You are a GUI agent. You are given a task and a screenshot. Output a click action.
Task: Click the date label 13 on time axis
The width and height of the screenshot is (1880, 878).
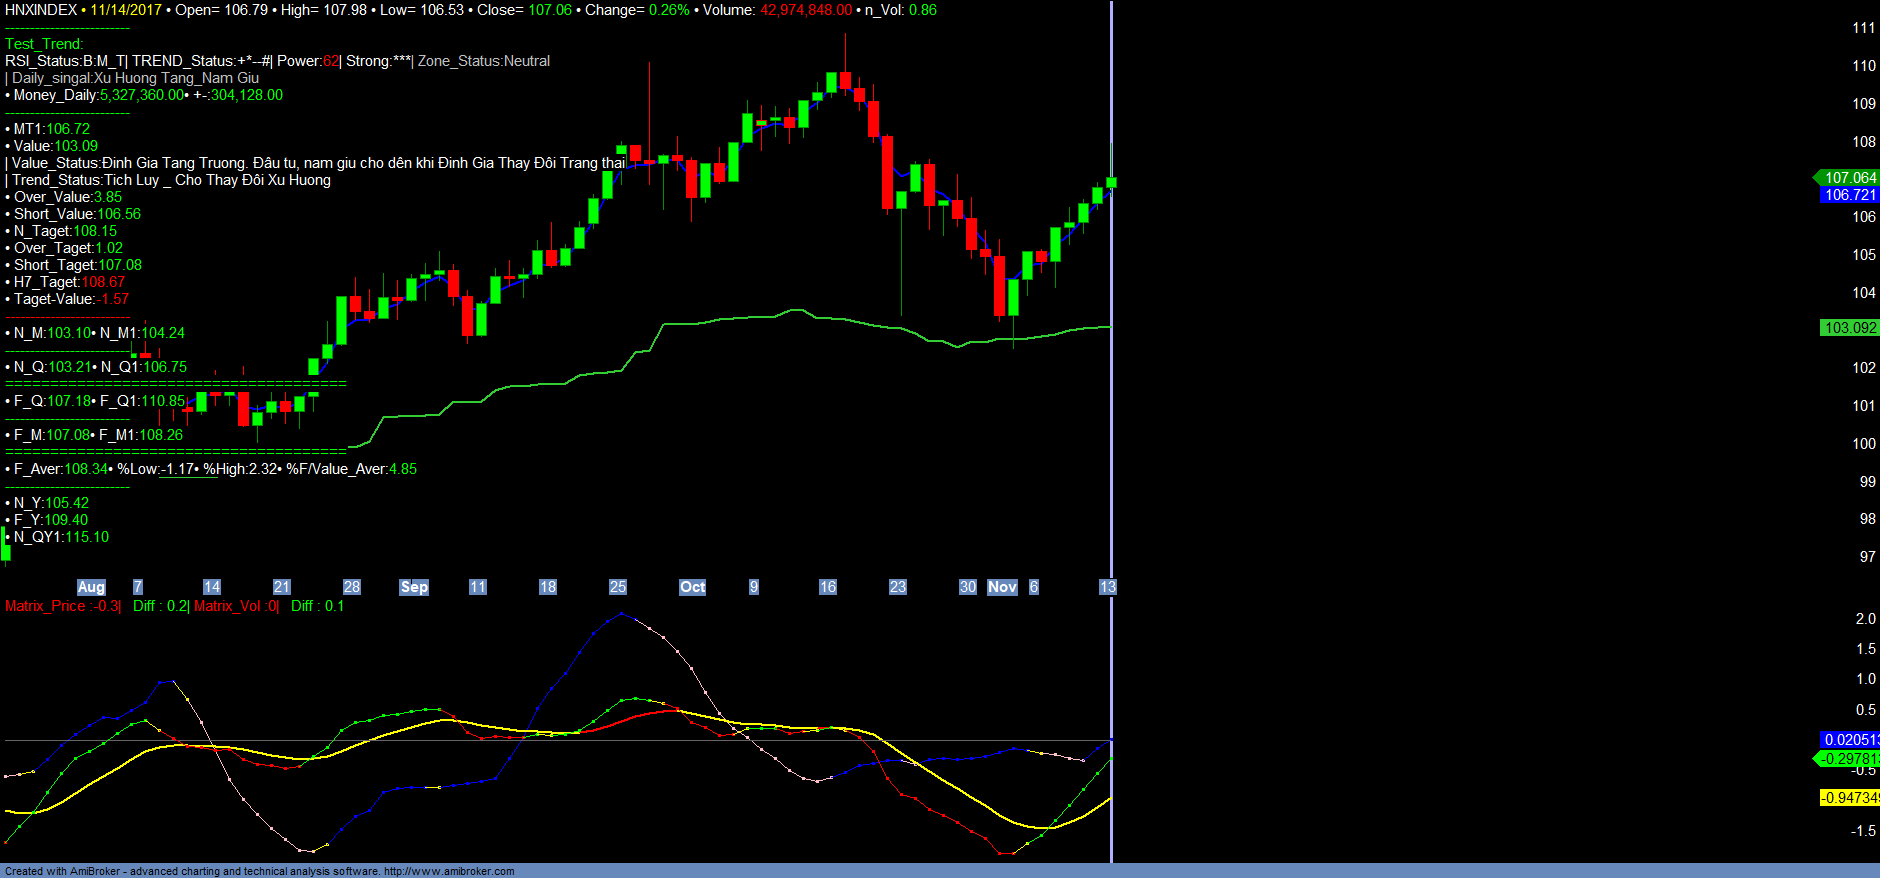click(x=1107, y=587)
